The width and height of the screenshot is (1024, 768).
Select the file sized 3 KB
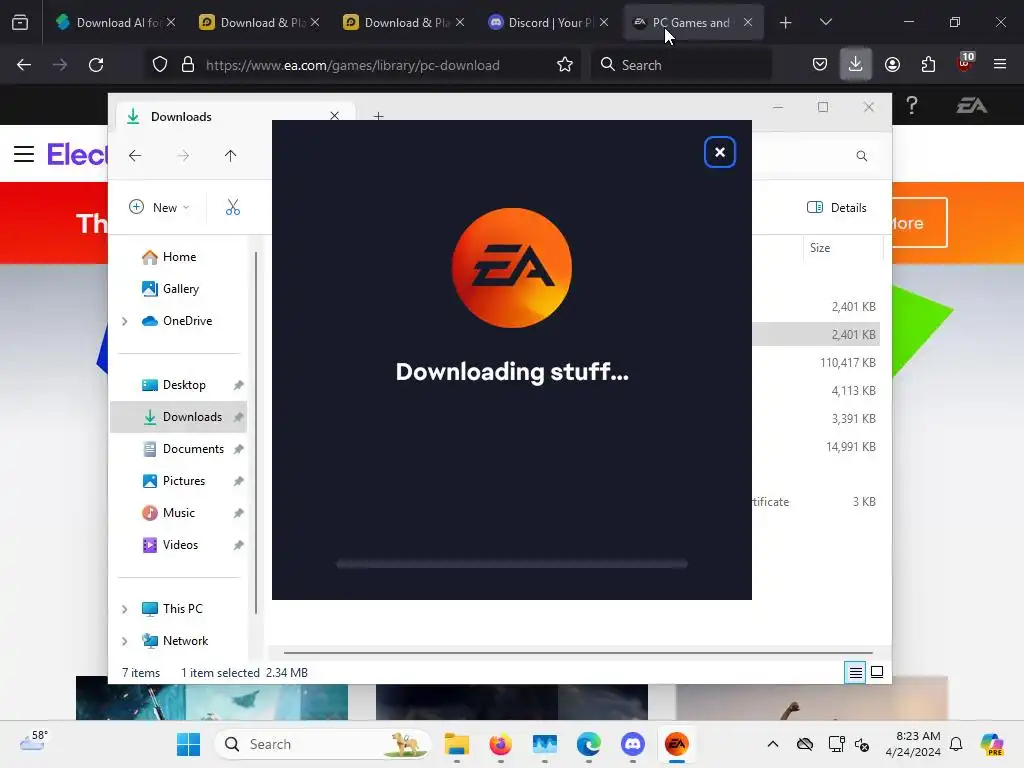[x=864, y=502]
